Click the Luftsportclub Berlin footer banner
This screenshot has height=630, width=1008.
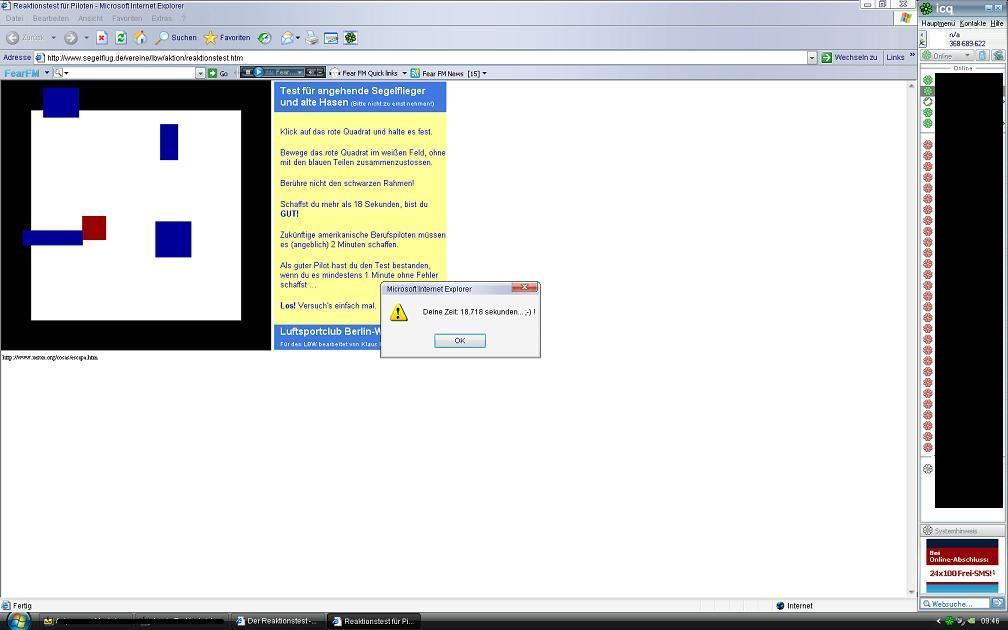coord(327,337)
